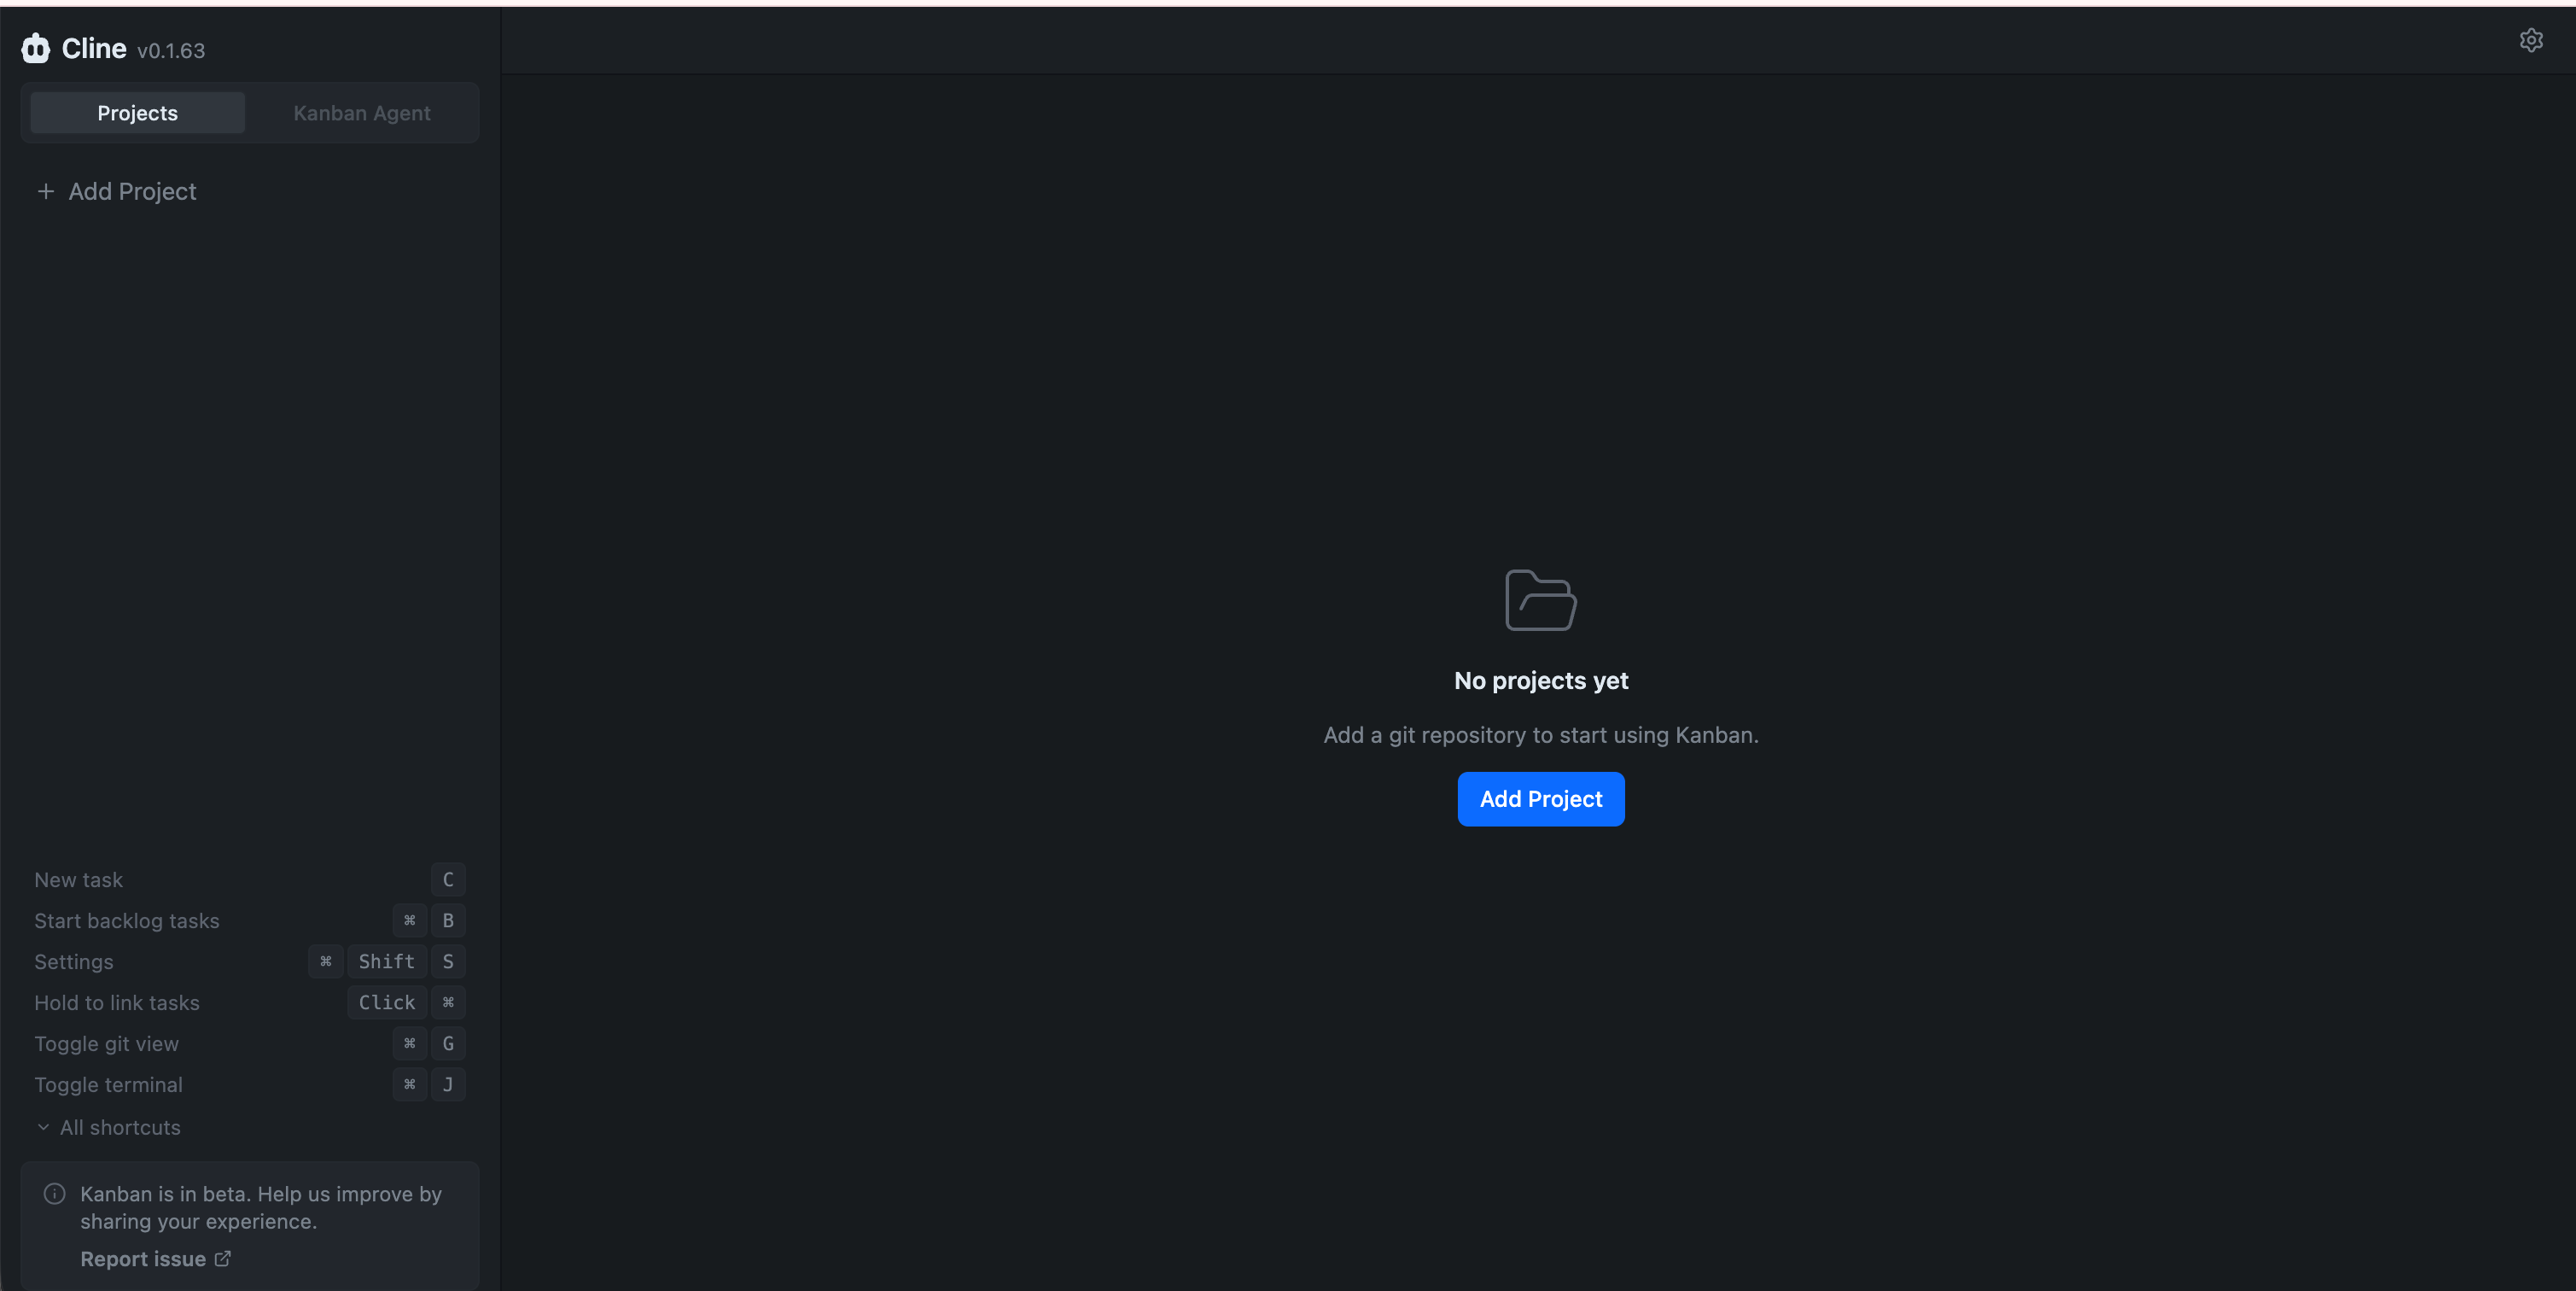Click the C key badge for New task
This screenshot has height=1291, width=2576.
(x=448, y=880)
